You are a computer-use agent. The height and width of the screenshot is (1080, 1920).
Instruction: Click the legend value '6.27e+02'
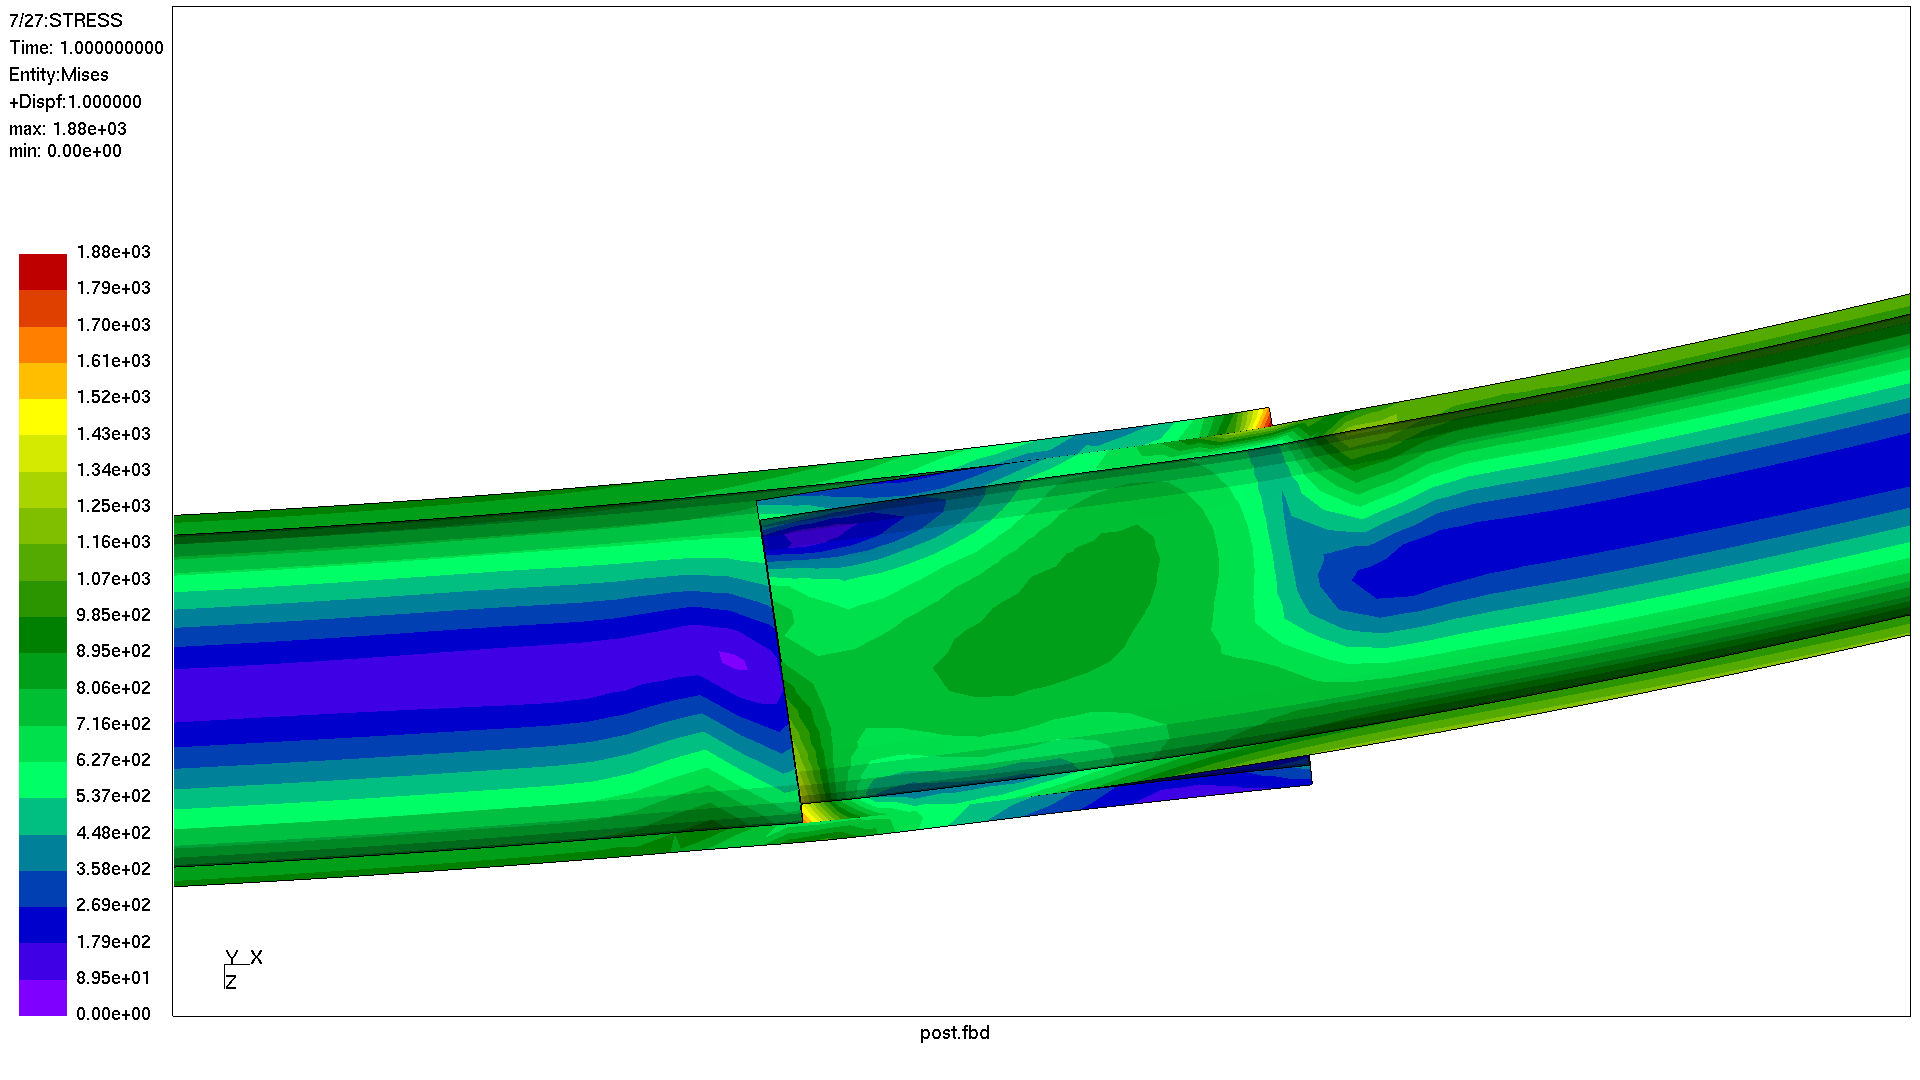[x=114, y=760]
